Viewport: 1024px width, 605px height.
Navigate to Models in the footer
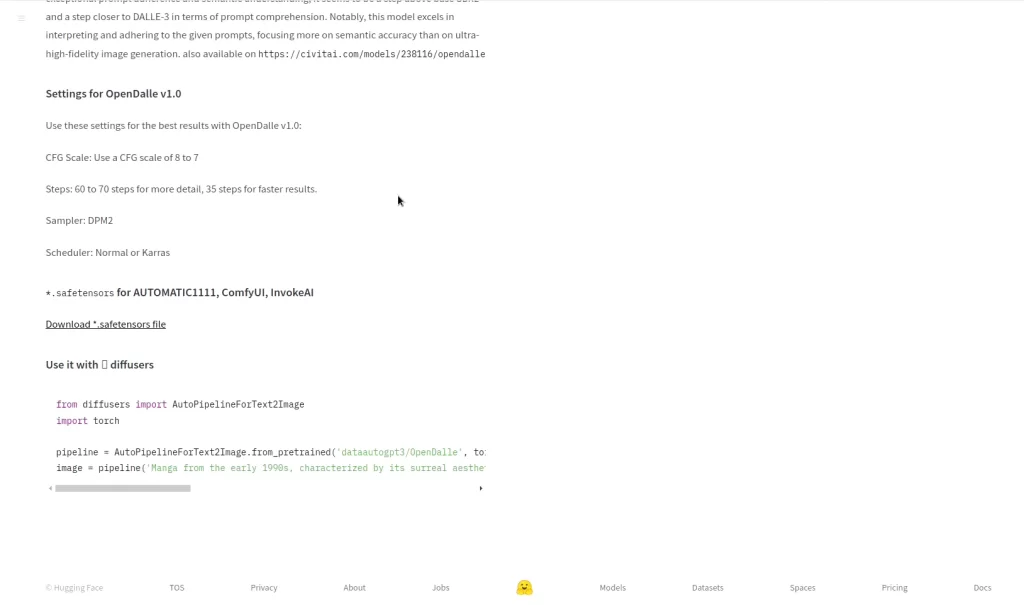[612, 588]
